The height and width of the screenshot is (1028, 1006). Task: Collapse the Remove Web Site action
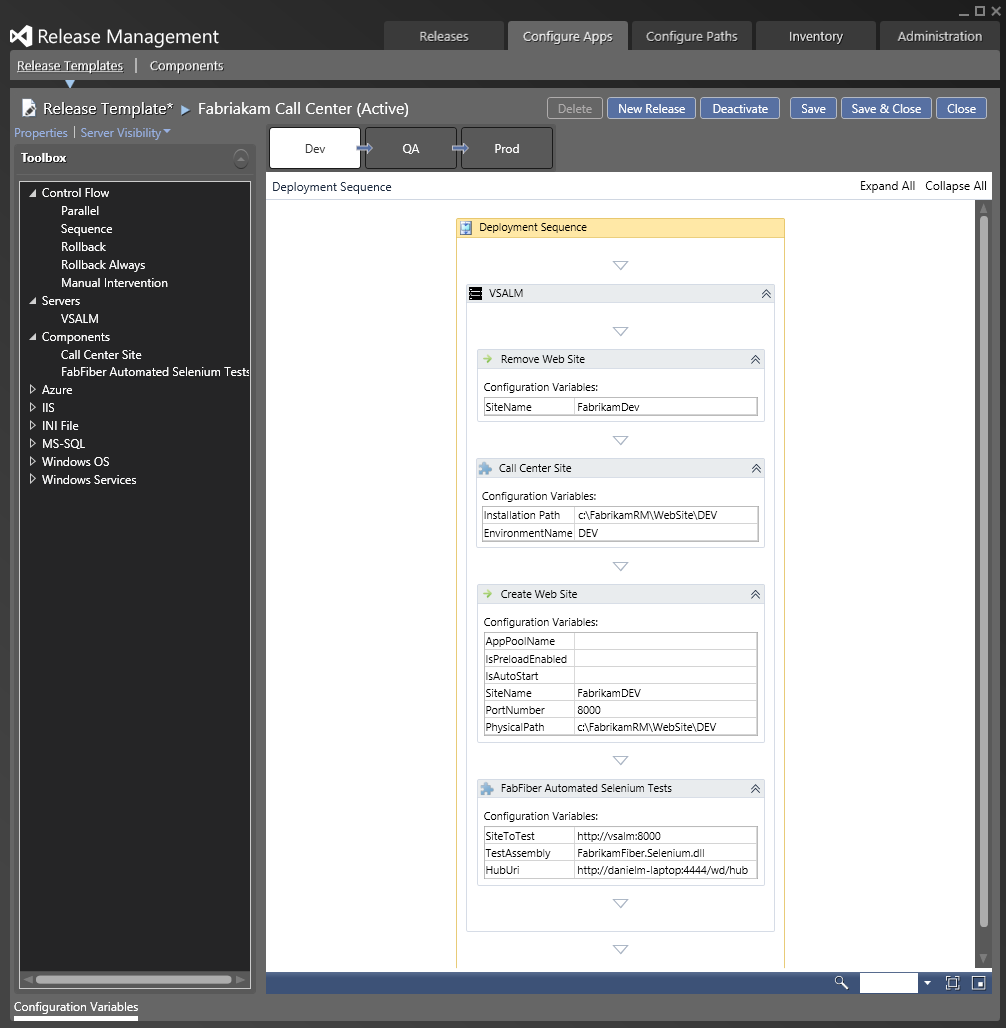[755, 359]
